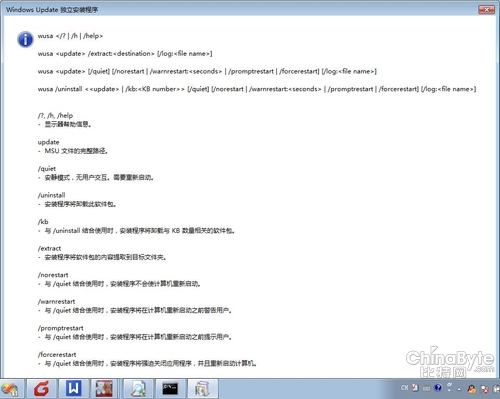This screenshot has width=500, height=399.
Task: Open the blue W word processor in taskbar
Action: tap(74, 389)
